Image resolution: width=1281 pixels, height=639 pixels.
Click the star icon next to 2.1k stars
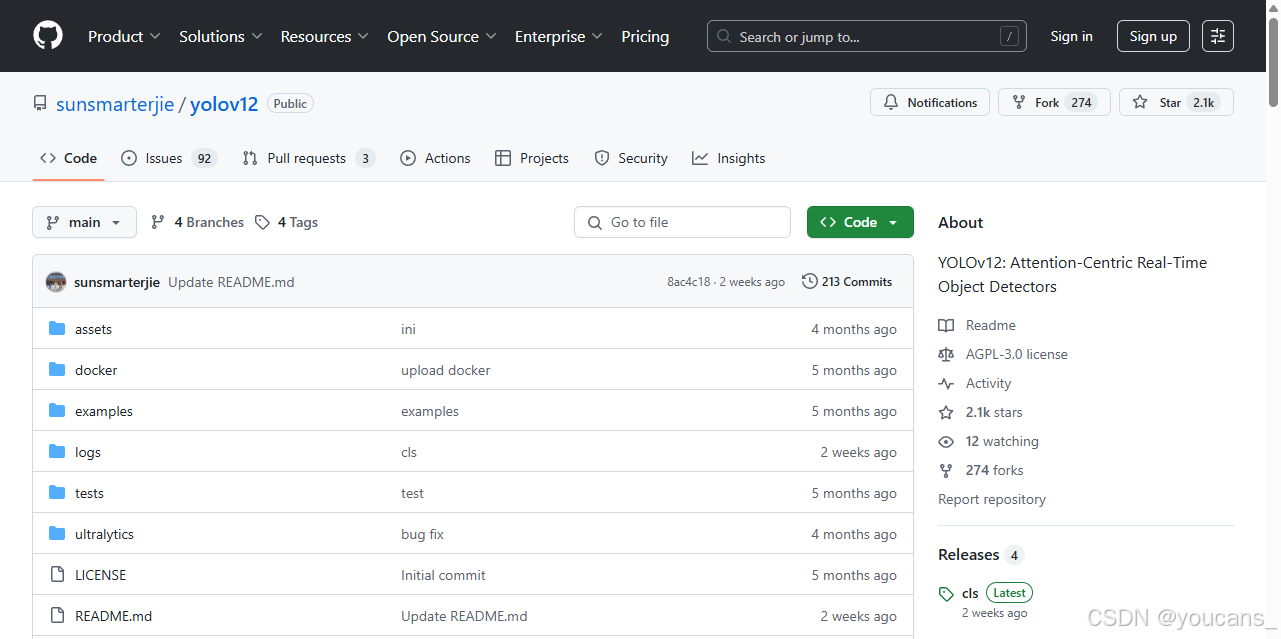(x=946, y=412)
